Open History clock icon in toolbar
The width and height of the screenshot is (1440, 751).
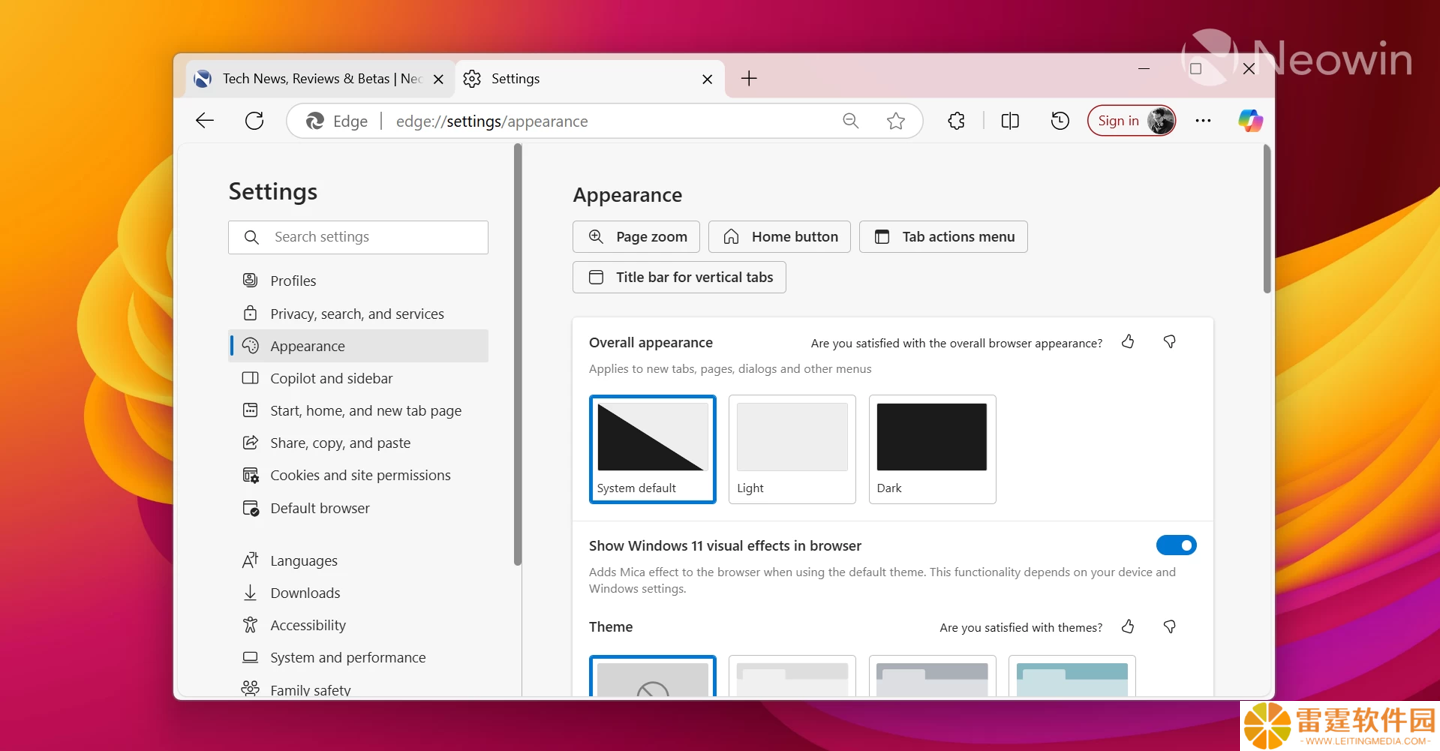1060,121
